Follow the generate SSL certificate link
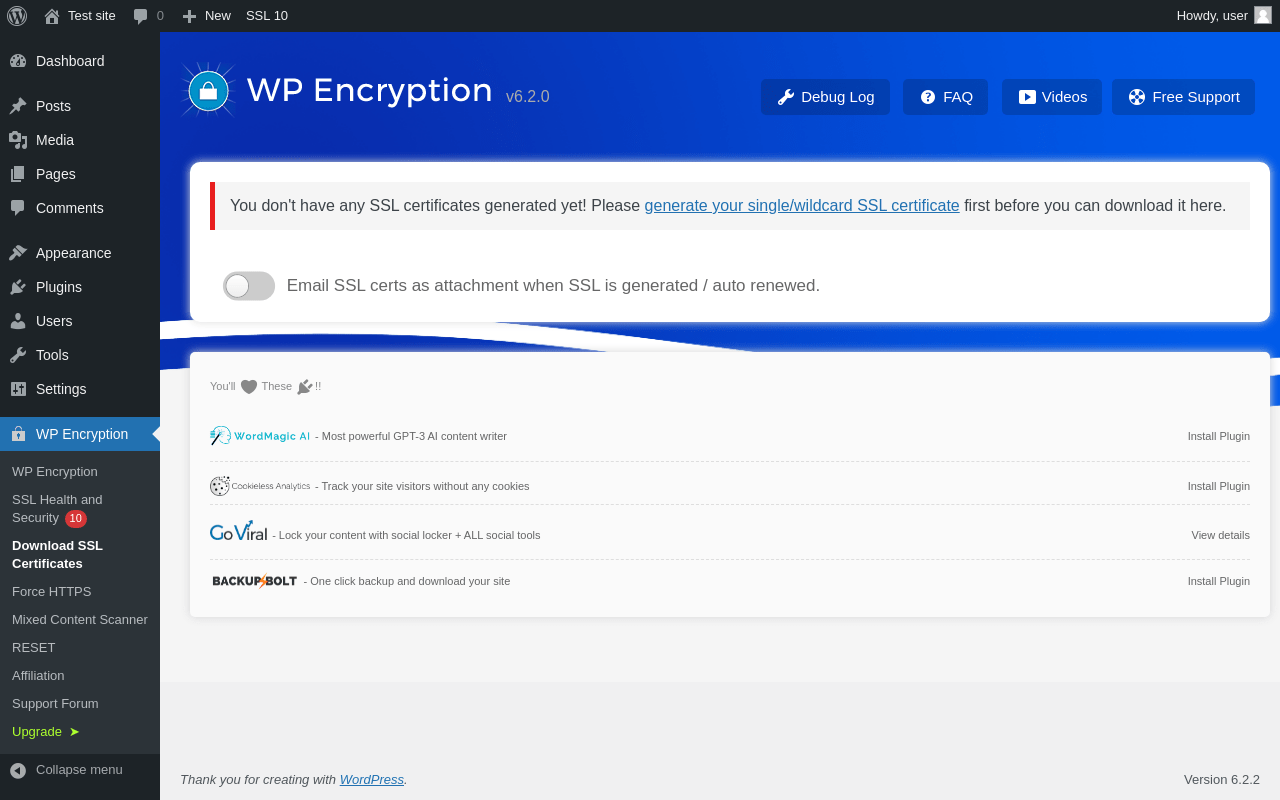Image resolution: width=1280 pixels, height=800 pixels. coord(801,206)
